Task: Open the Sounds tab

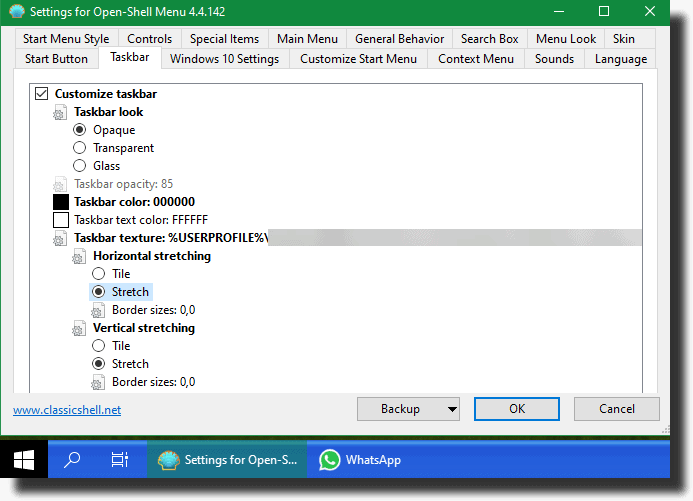Action: (555, 59)
